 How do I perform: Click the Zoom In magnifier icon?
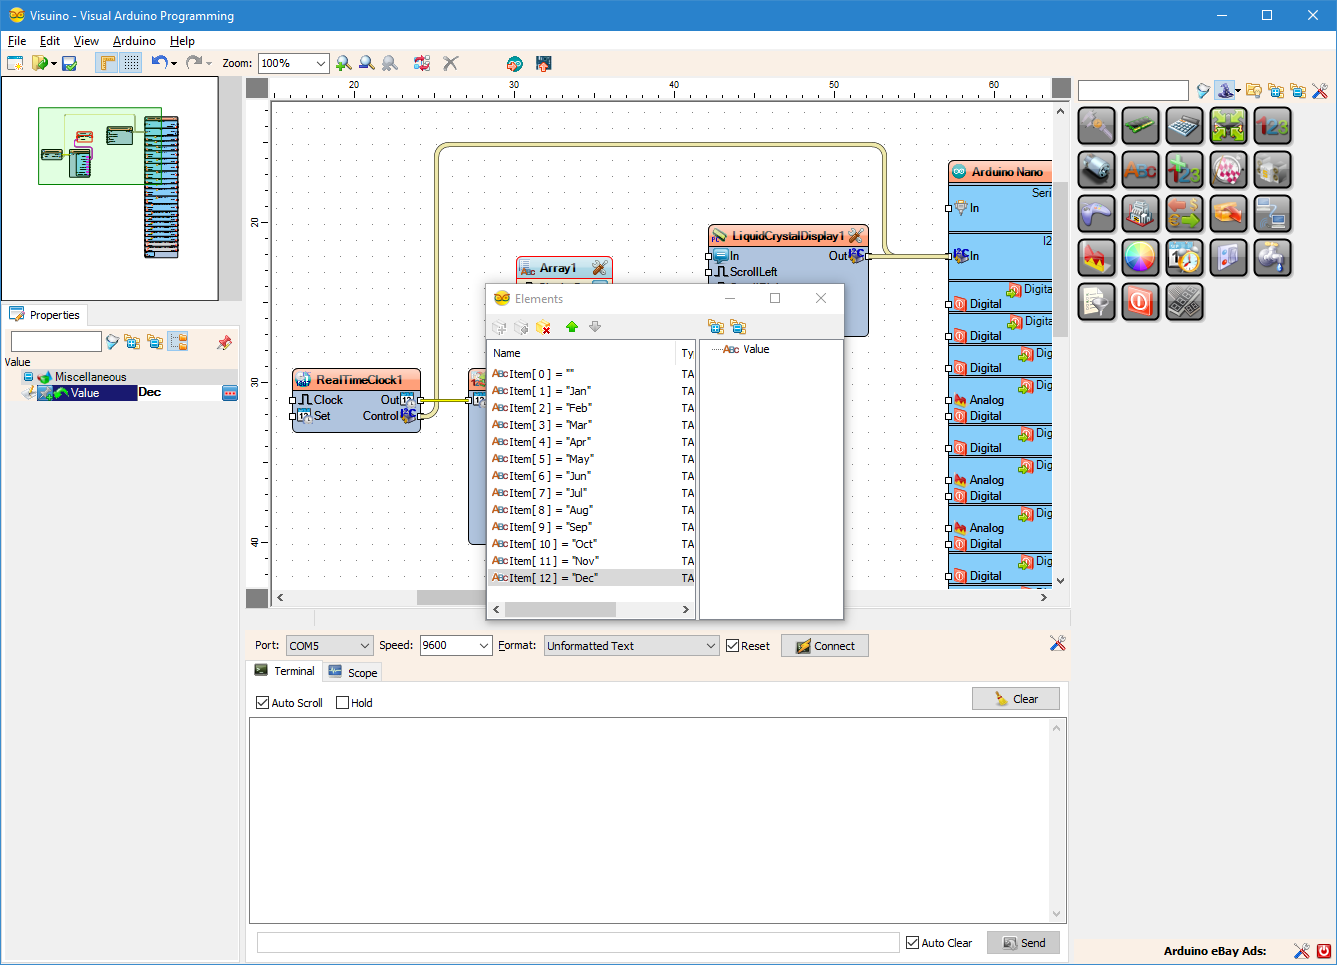click(344, 63)
